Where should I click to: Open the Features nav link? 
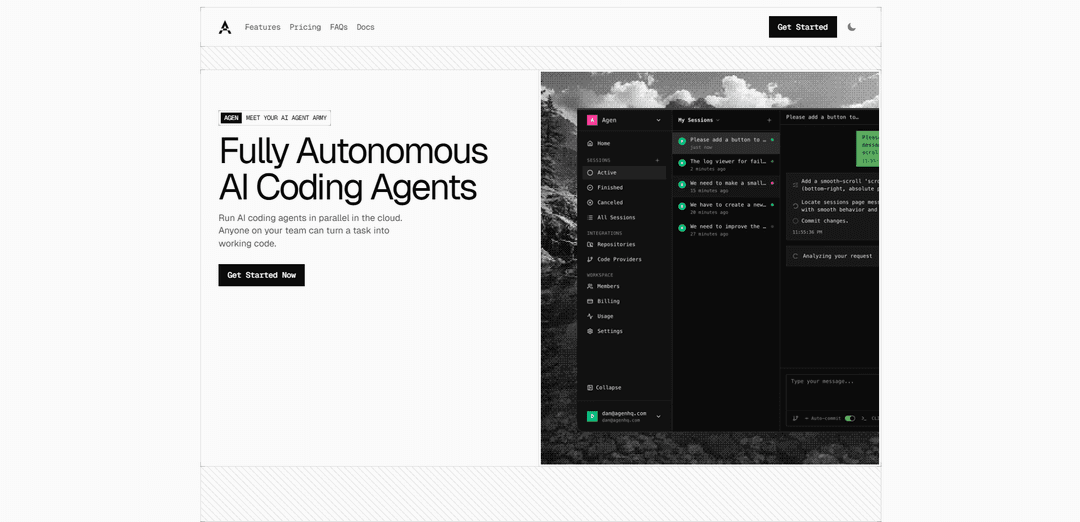[x=262, y=27]
